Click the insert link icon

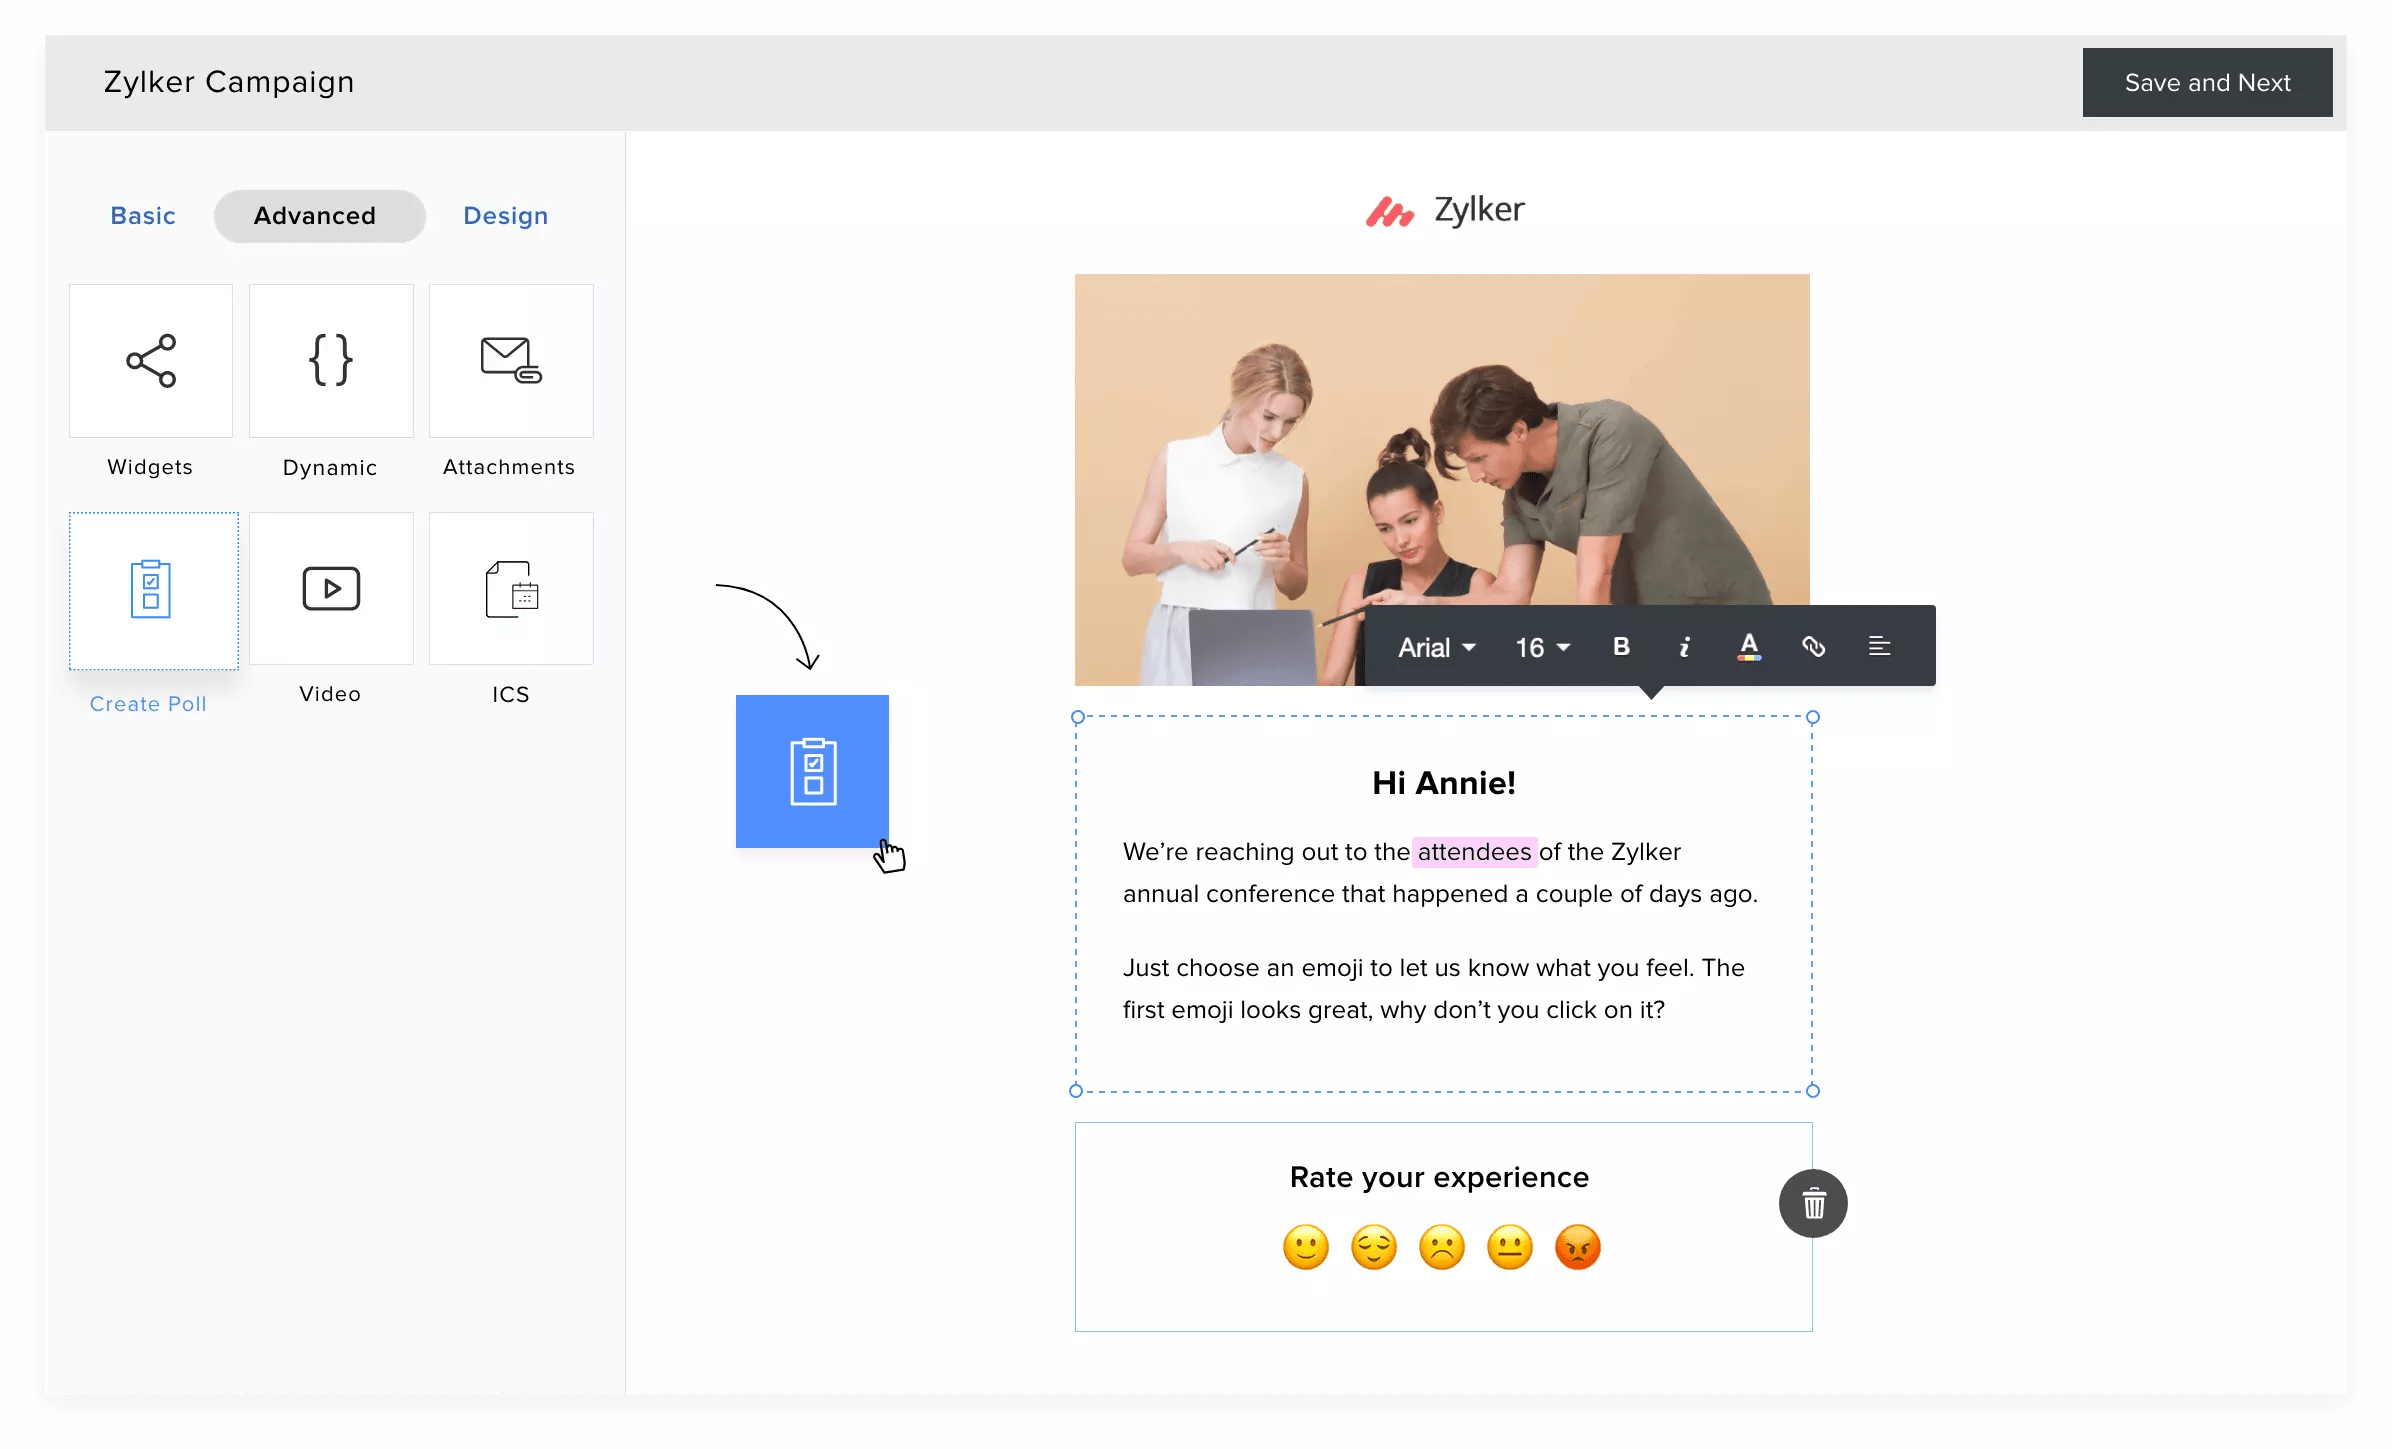click(1815, 646)
